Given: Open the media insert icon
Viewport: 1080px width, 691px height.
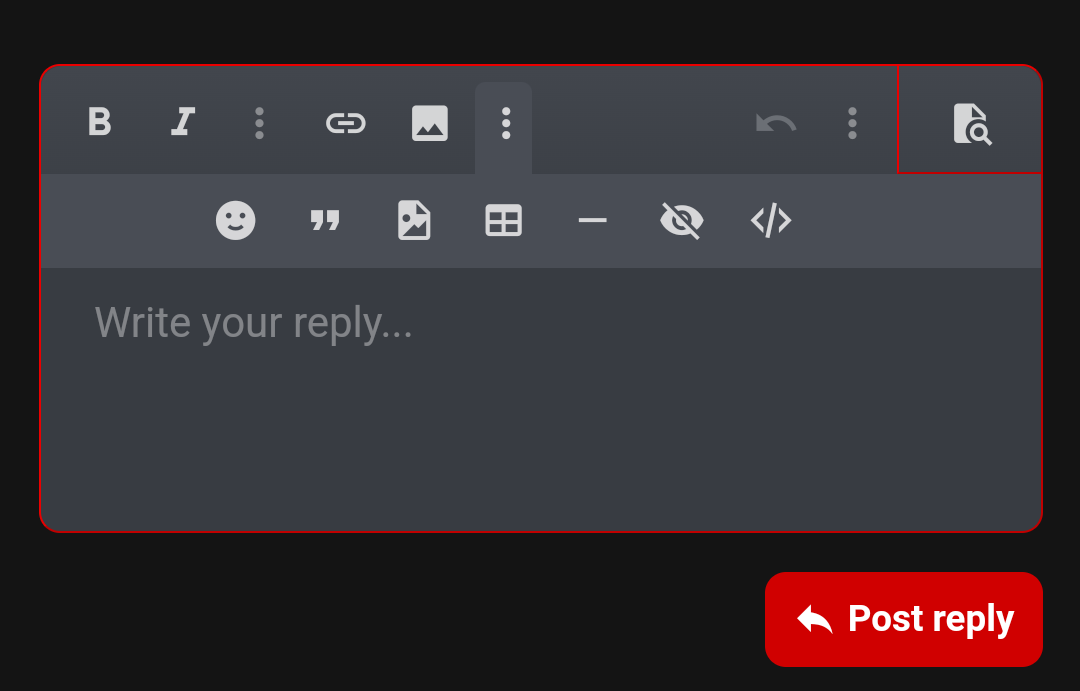Looking at the screenshot, I should [414, 220].
